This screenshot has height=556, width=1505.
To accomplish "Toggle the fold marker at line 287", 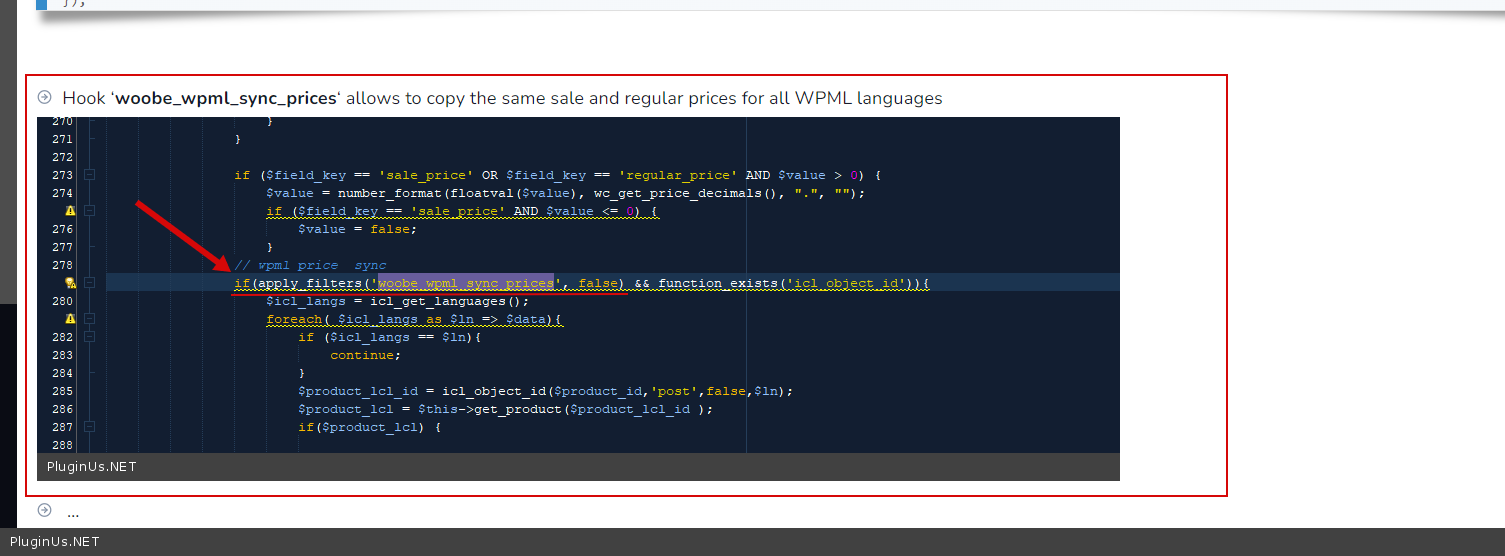I will click(90, 427).
